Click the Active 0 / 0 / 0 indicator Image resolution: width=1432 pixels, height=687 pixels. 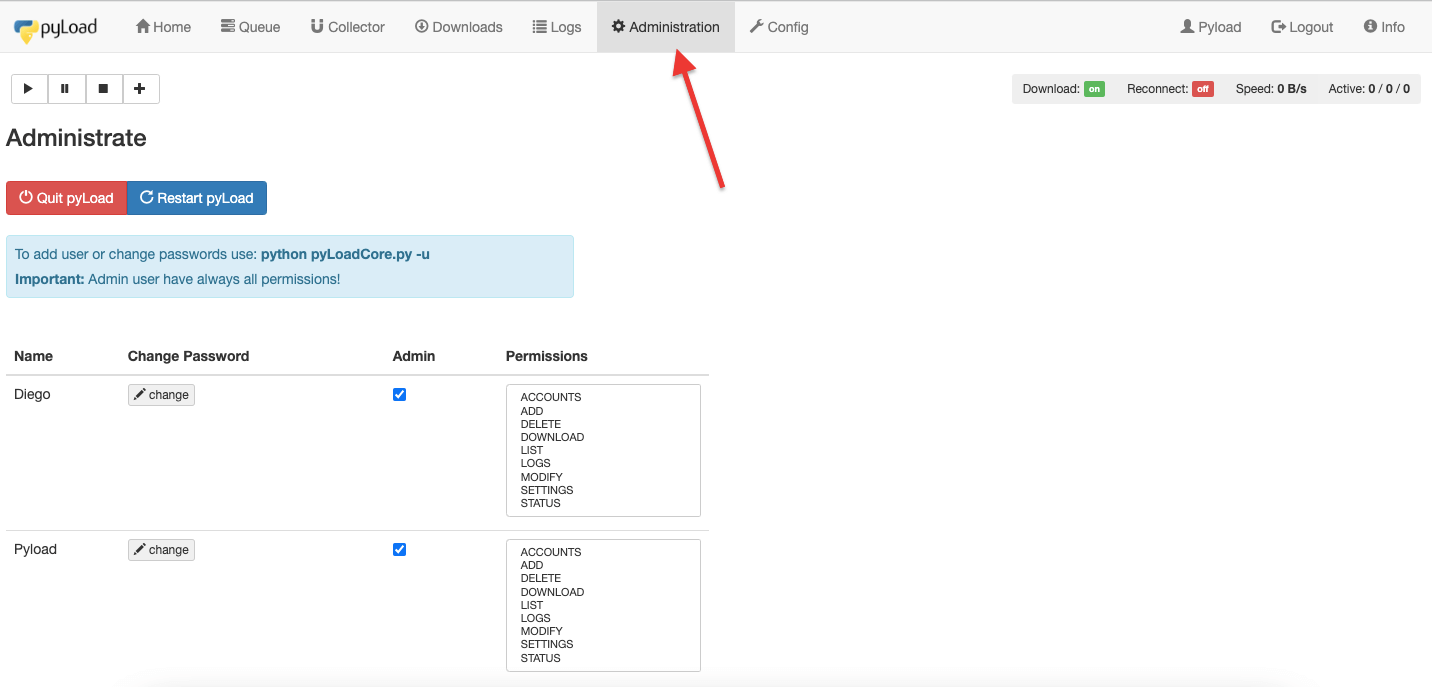pyautogui.click(x=1369, y=89)
